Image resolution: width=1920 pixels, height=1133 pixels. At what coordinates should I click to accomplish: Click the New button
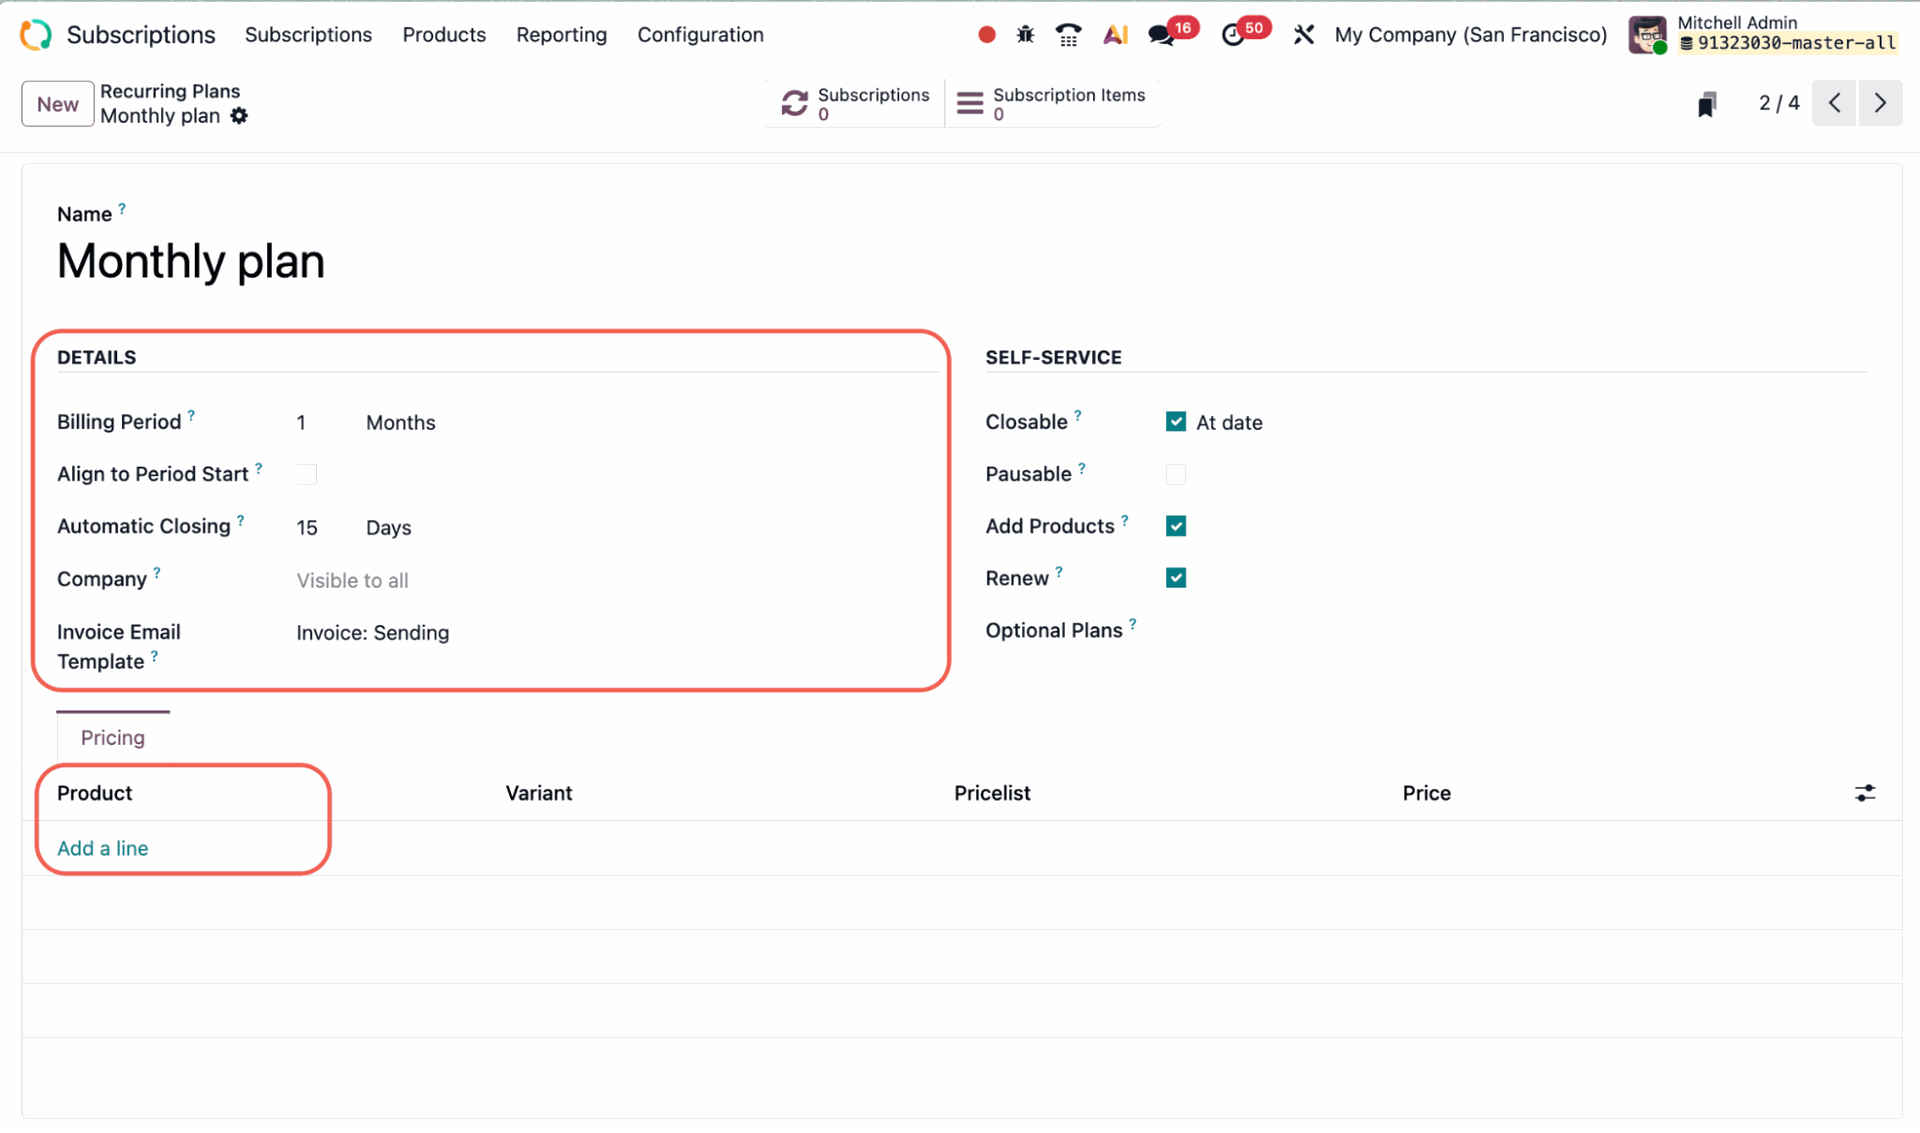click(x=58, y=104)
